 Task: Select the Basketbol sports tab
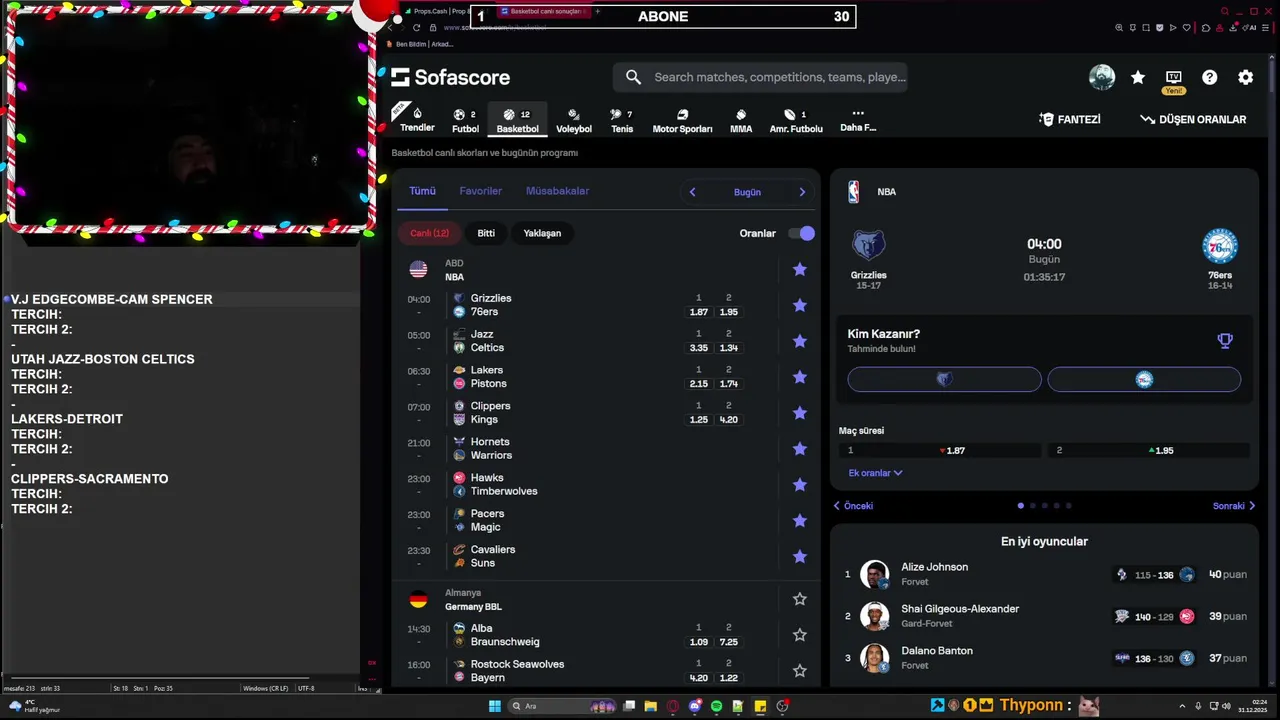[517, 121]
